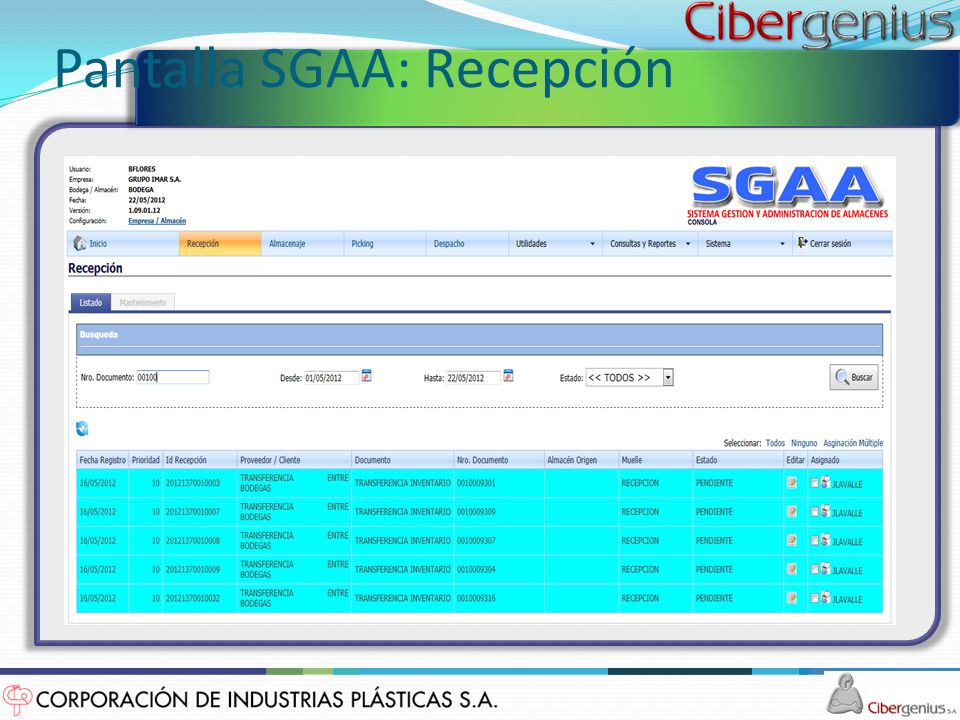Select all rows with Todos link
The image size is (960, 720).
[x=775, y=443]
